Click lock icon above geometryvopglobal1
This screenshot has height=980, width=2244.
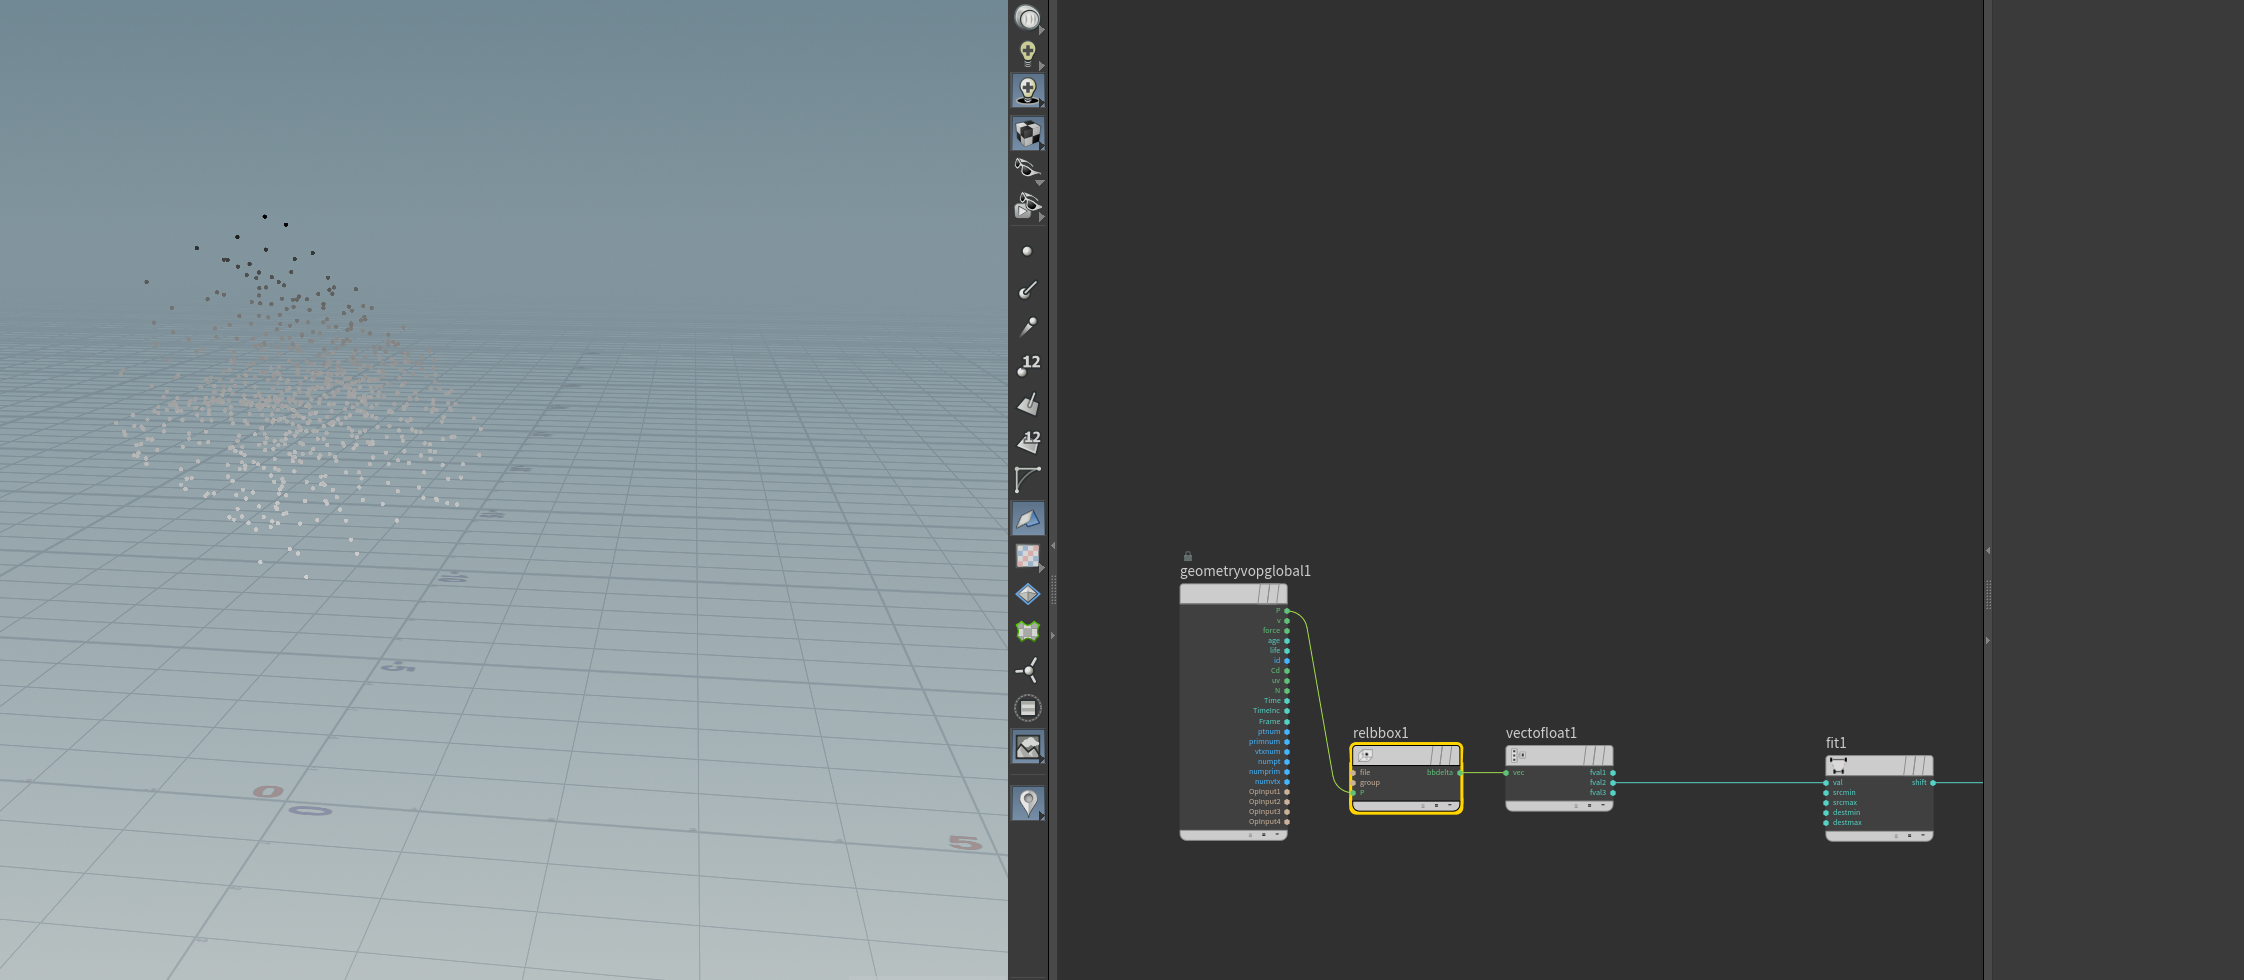pos(1188,556)
